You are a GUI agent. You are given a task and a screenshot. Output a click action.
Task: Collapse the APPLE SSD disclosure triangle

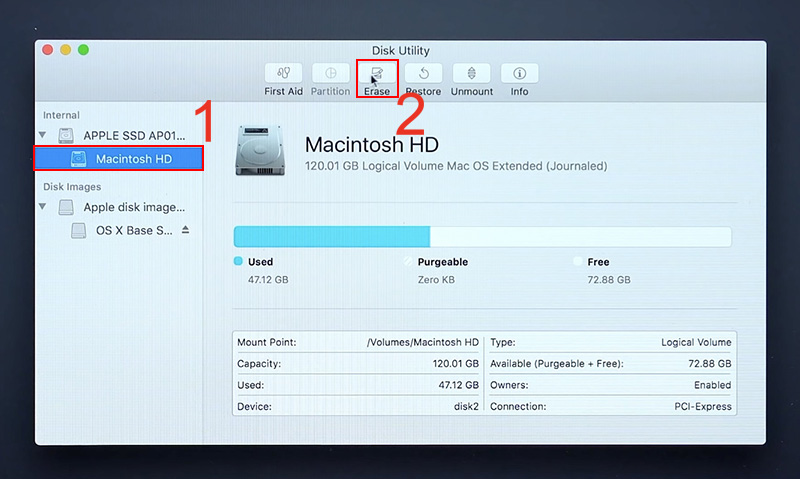(43, 135)
